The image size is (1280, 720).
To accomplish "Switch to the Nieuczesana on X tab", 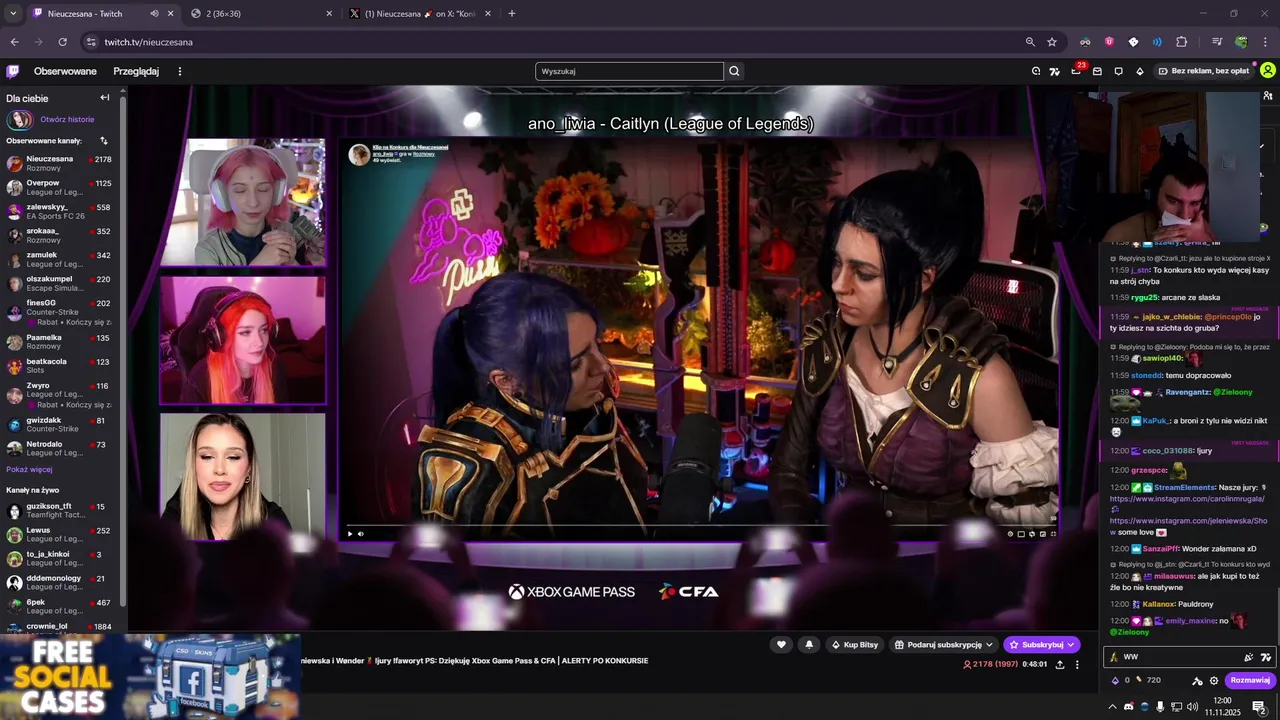I will point(419,14).
